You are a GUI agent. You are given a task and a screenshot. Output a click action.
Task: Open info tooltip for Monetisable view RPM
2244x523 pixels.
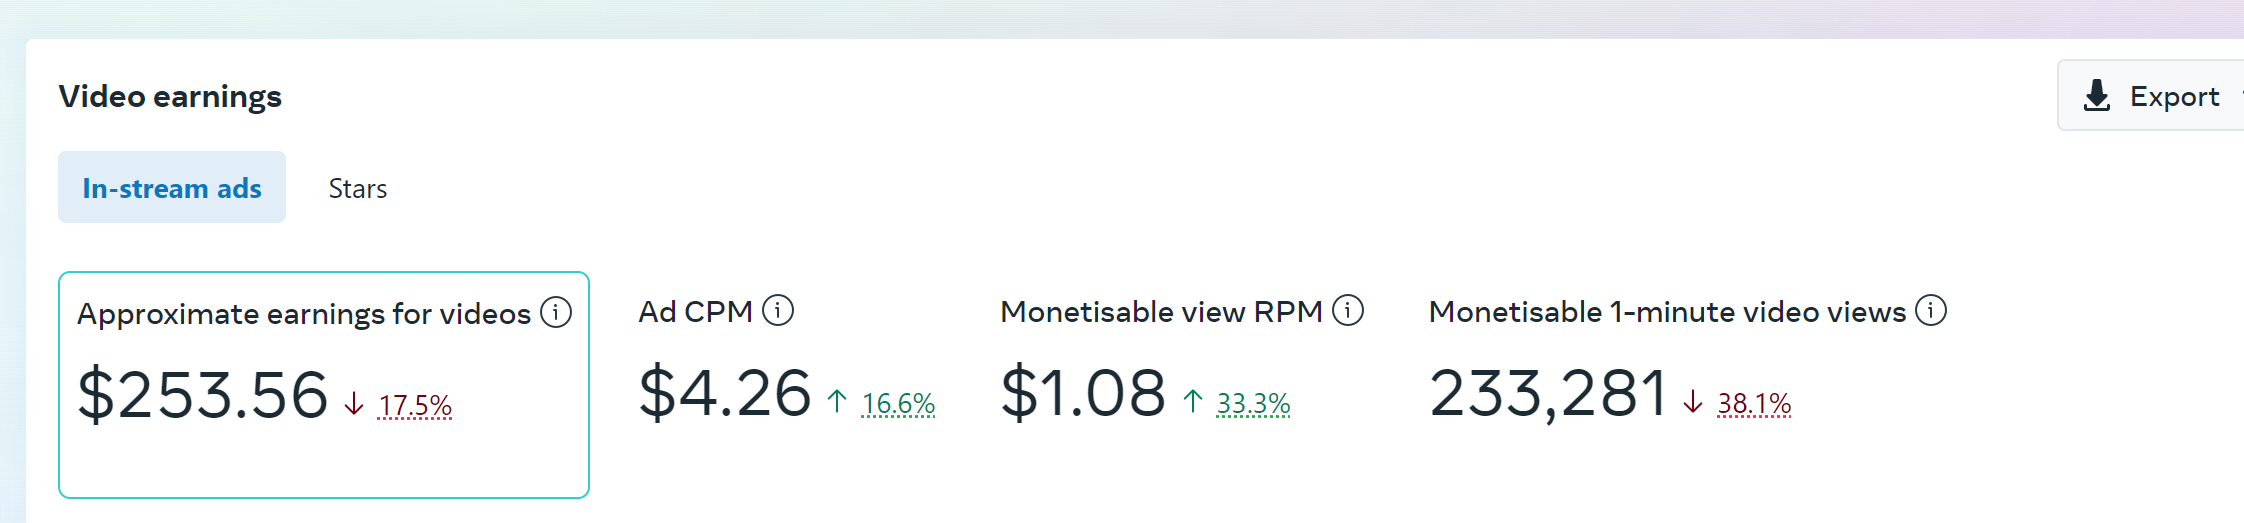[x=1348, y=311]
